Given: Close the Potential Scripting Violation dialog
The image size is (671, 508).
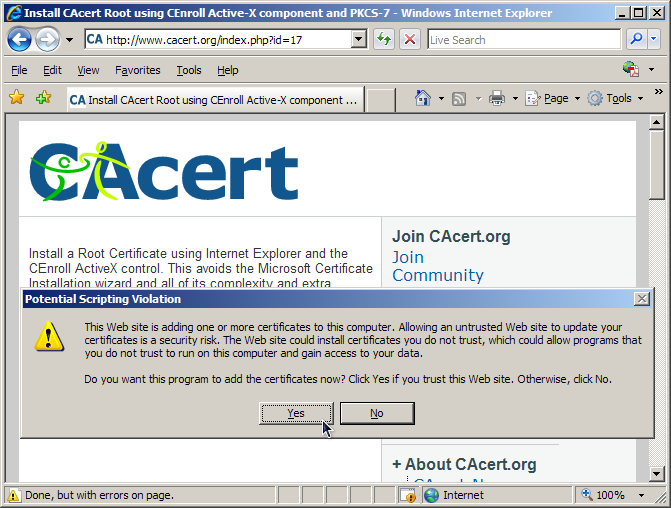Looking at the screenshot, I should click(x=642, y=299).
